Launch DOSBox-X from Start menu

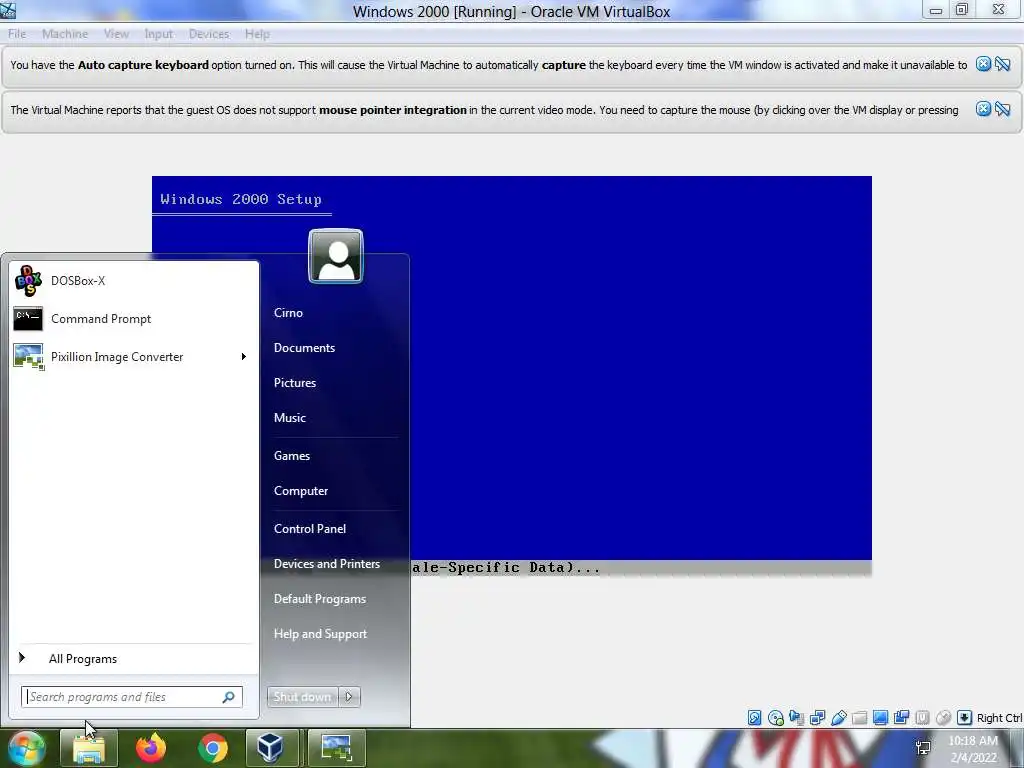tap(133, 281)
